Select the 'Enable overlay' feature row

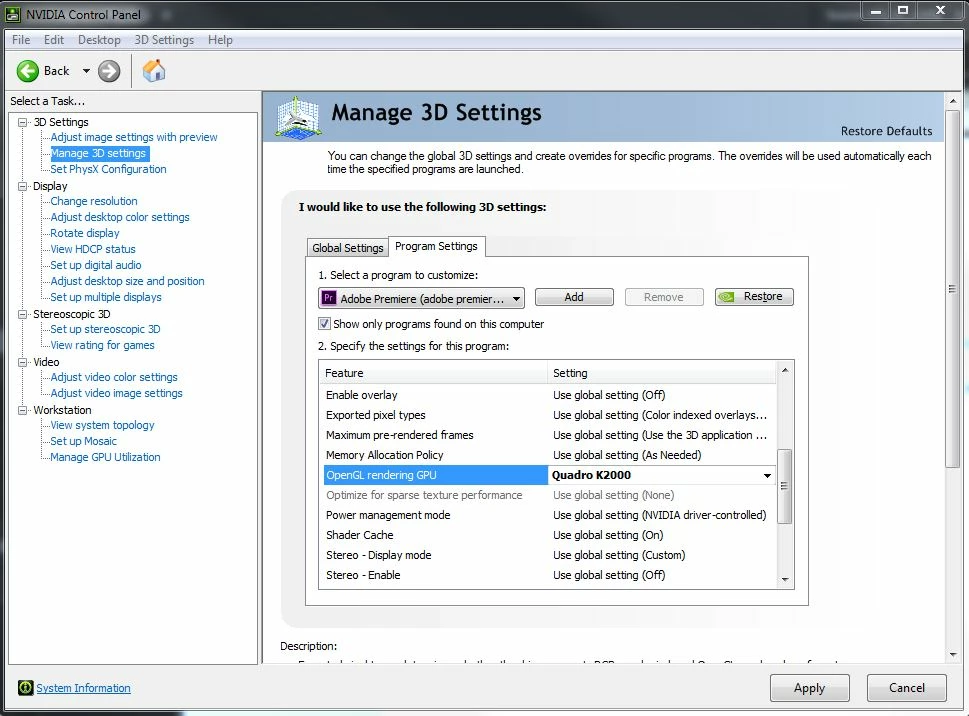[549, 395]
